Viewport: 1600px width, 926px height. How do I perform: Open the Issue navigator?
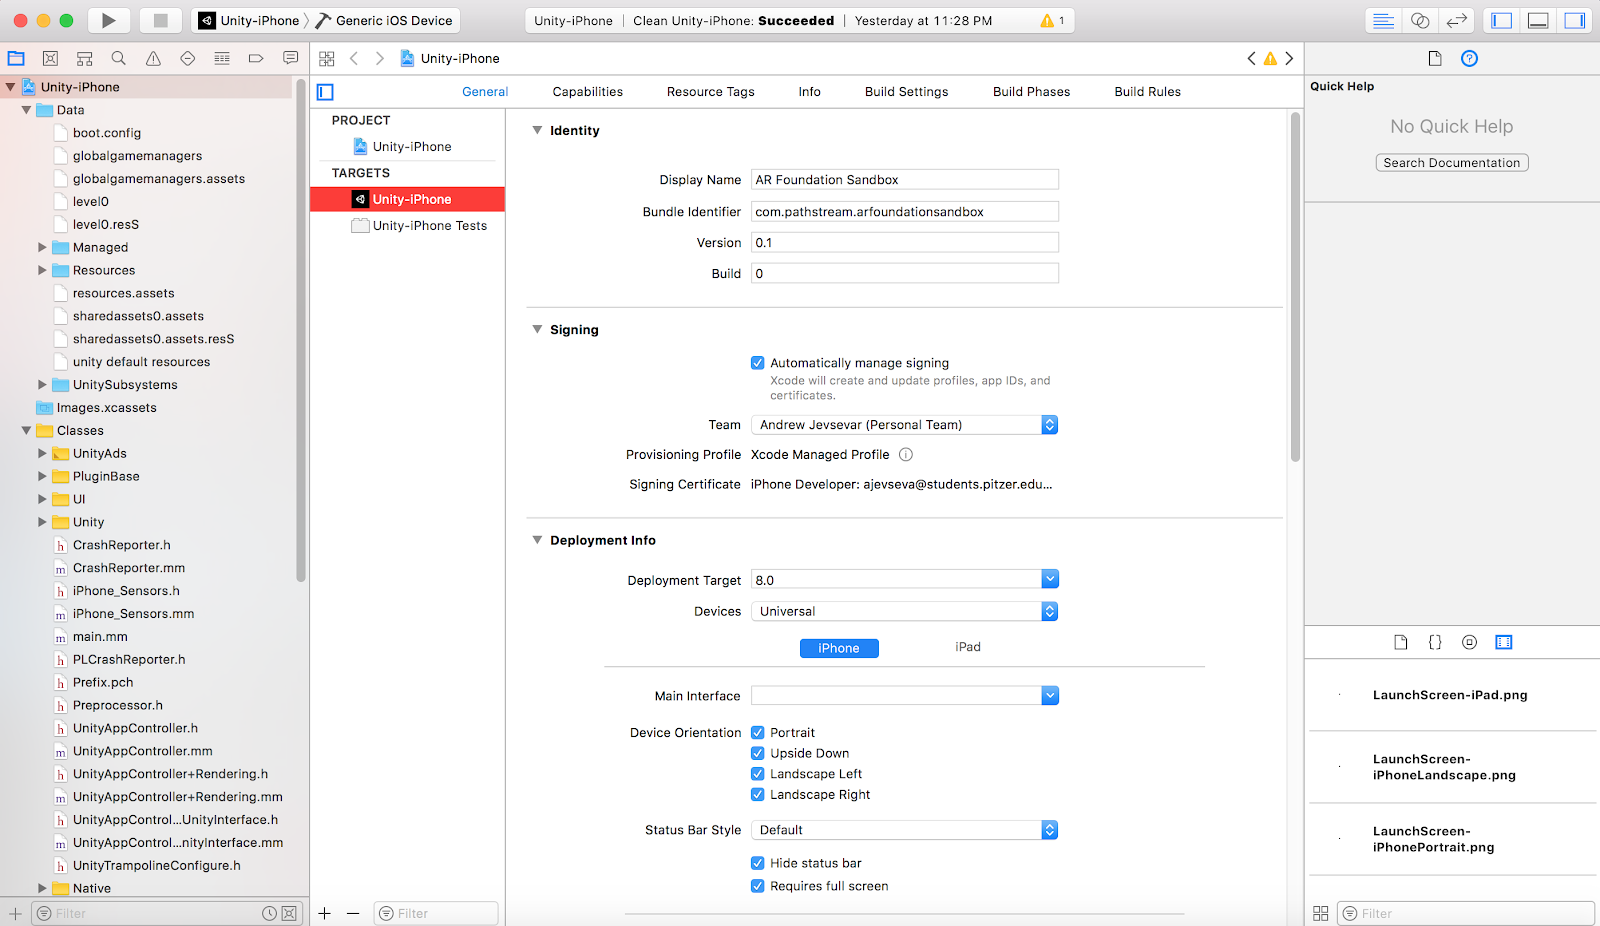[x=153, y=59]
